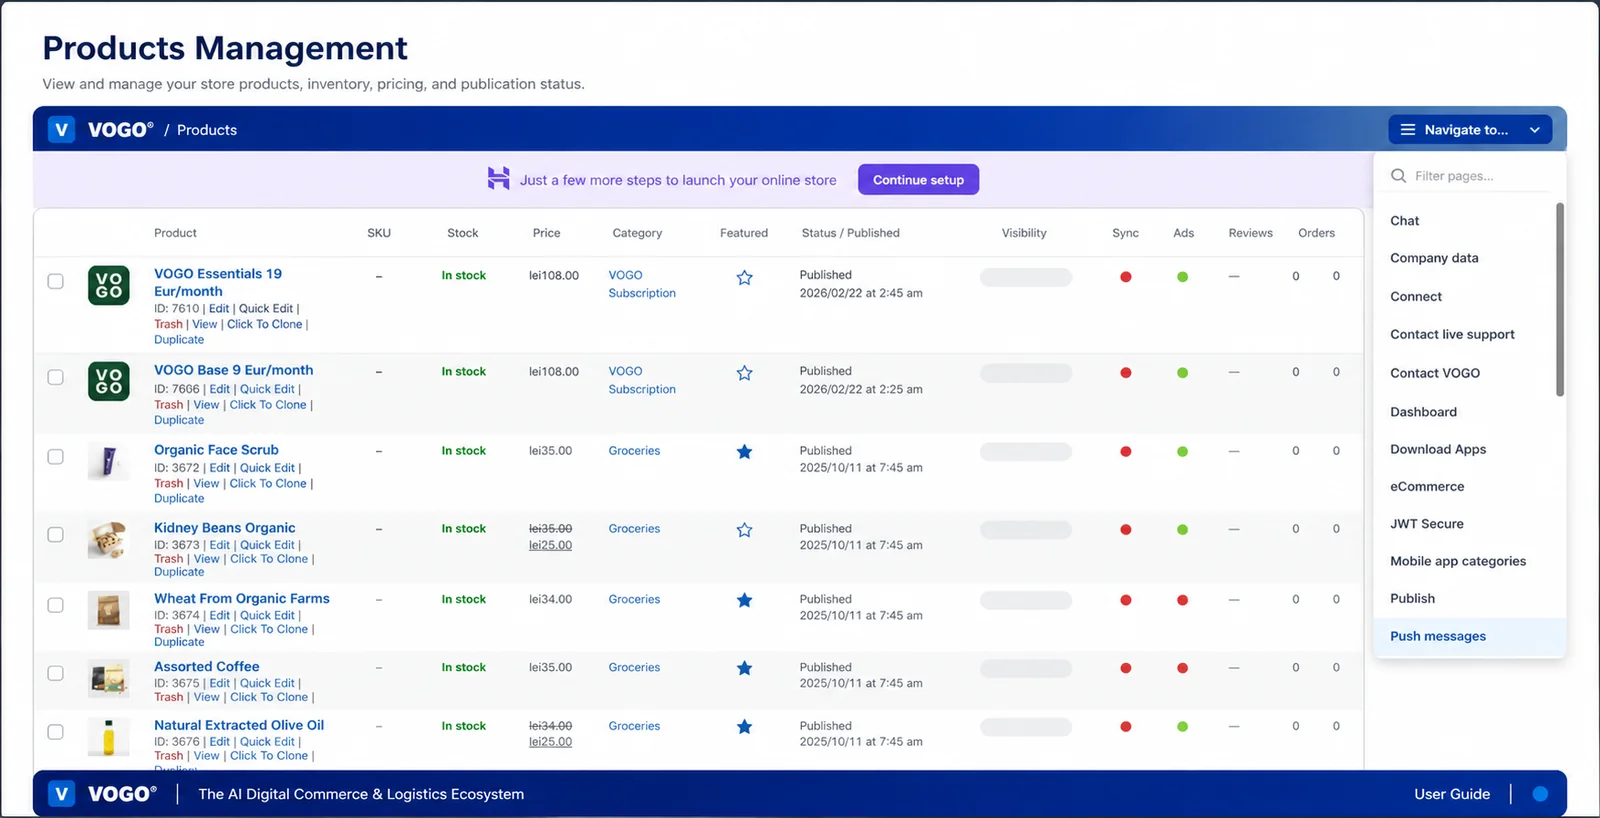Open Organic Face Scrub product thumbnail
The width and height of the screenshot is (1600, 818).
pos(109,461)
